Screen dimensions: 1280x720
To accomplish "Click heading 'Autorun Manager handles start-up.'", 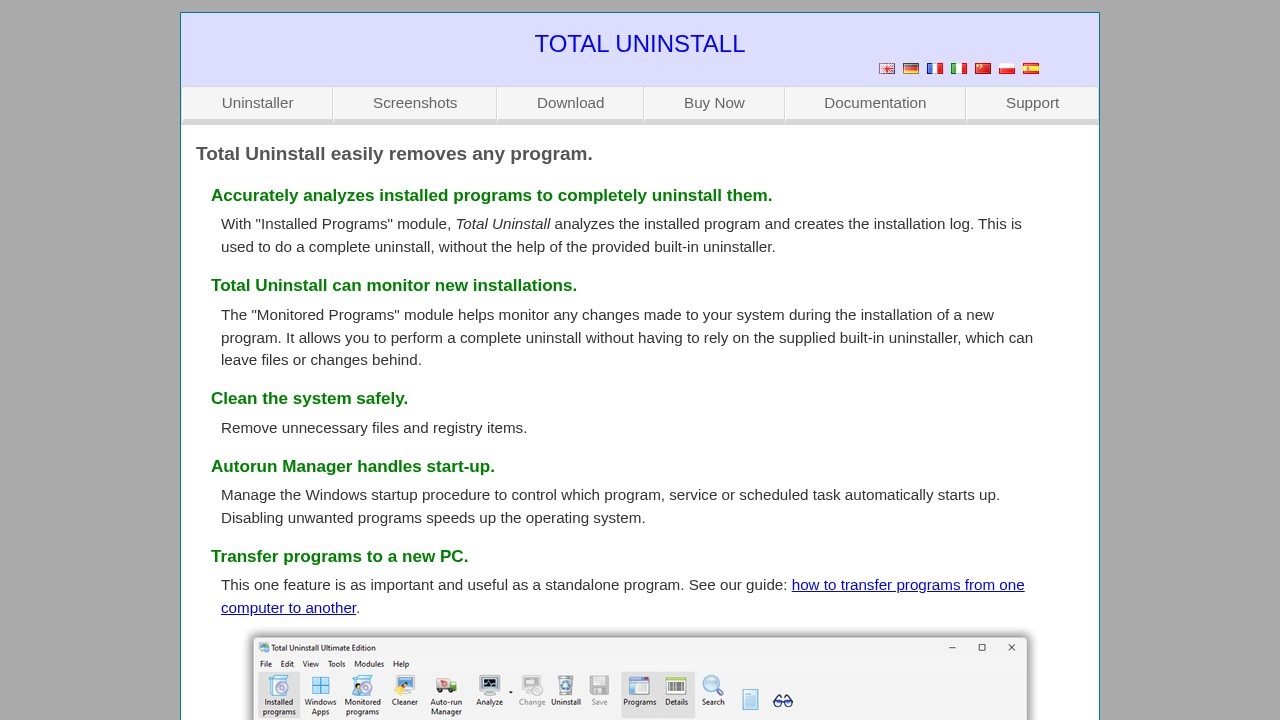I will (353, 467).
